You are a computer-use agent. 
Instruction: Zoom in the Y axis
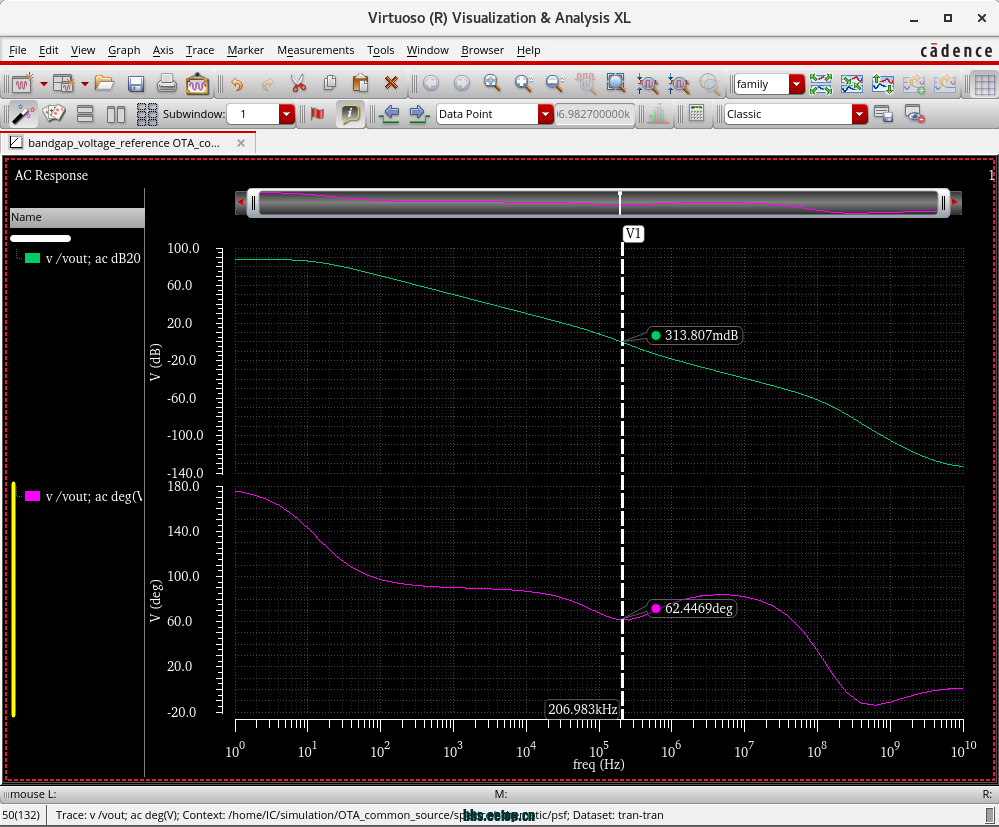pyautogui.click(x=679, y=84)
